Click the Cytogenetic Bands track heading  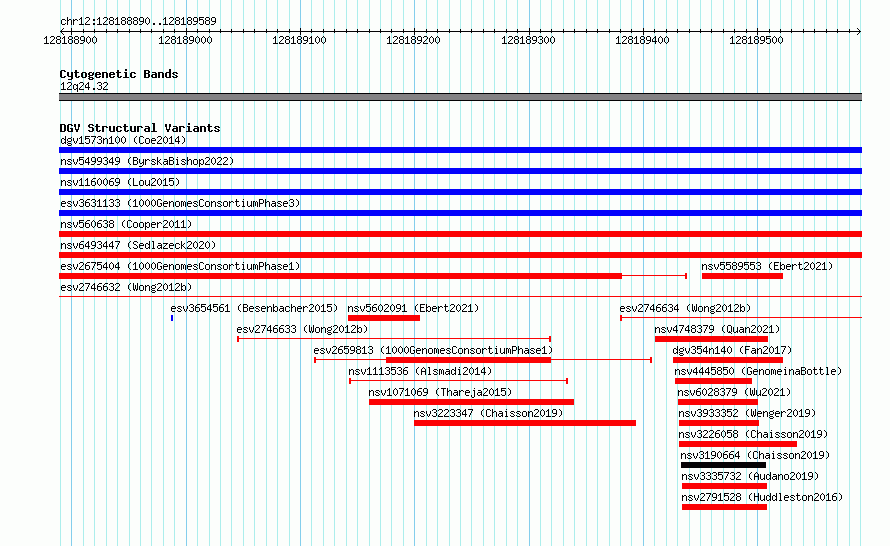click(x=119, y=74)
